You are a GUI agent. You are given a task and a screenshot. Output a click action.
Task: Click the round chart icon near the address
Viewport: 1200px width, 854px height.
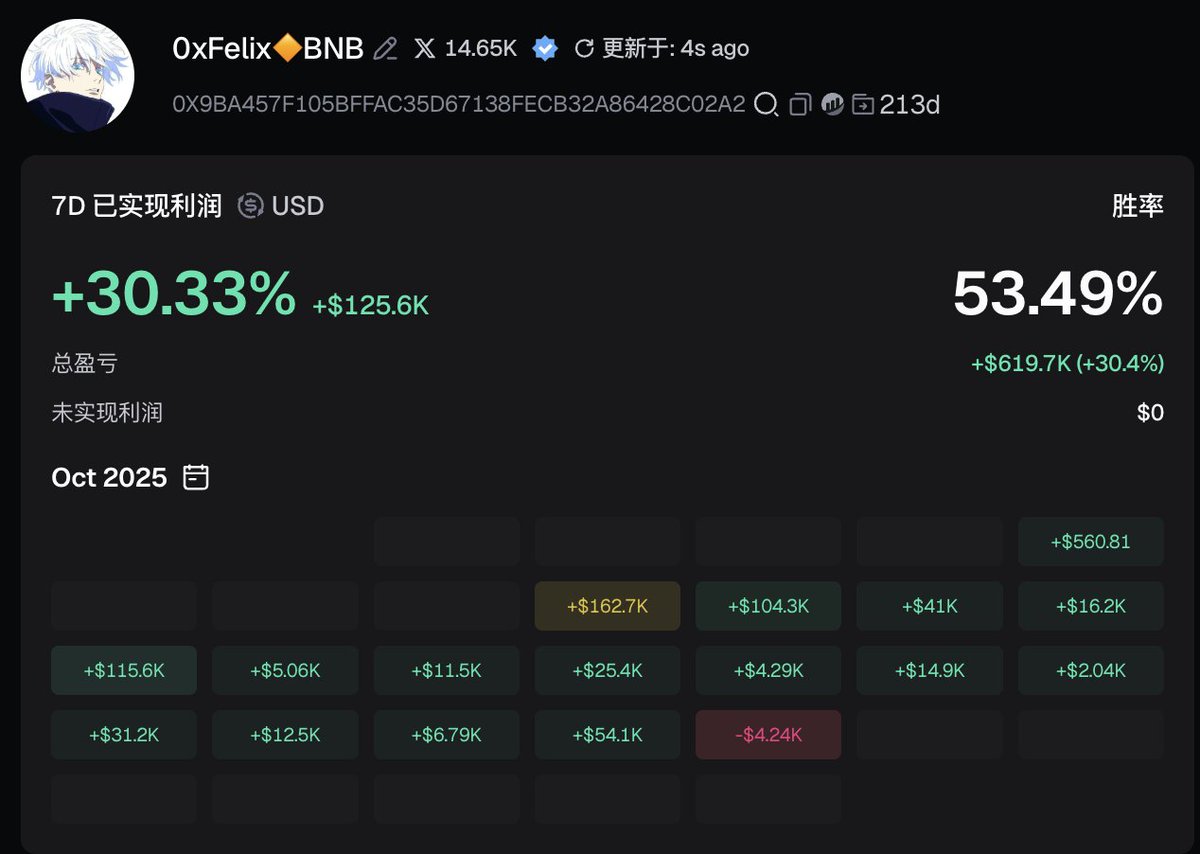[832, 104]
